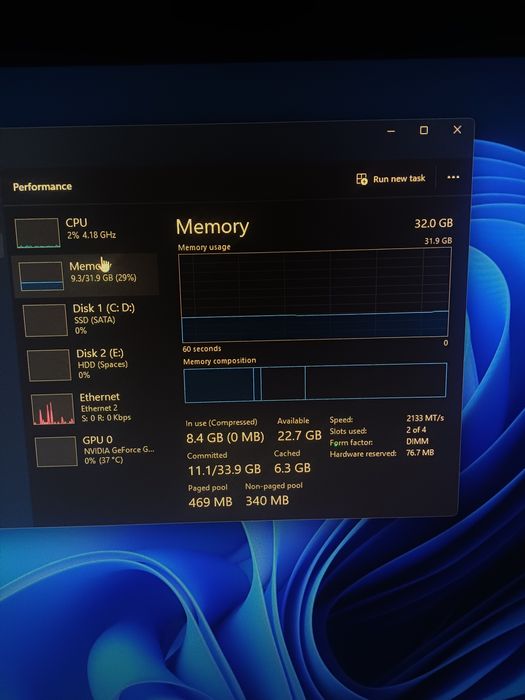Click the Memory usage mini graph thumbnail
Viewport: 525px width, 700px height.
coord(41,276)
